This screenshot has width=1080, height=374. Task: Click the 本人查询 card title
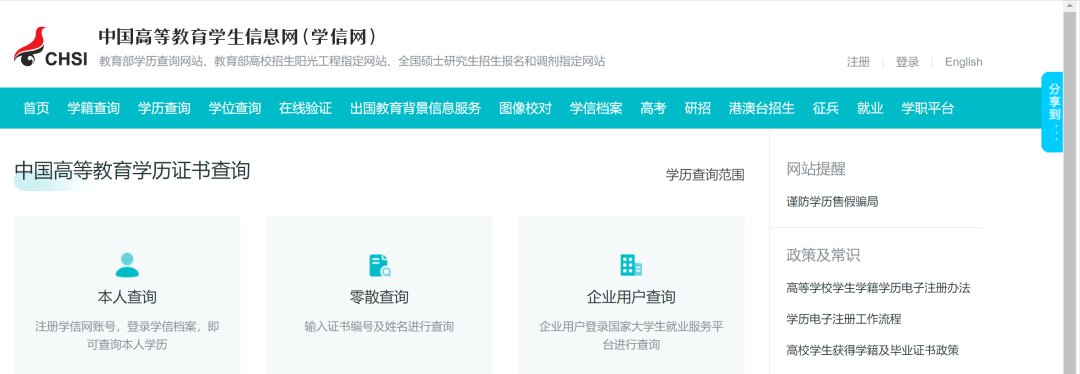coord(127,297)
